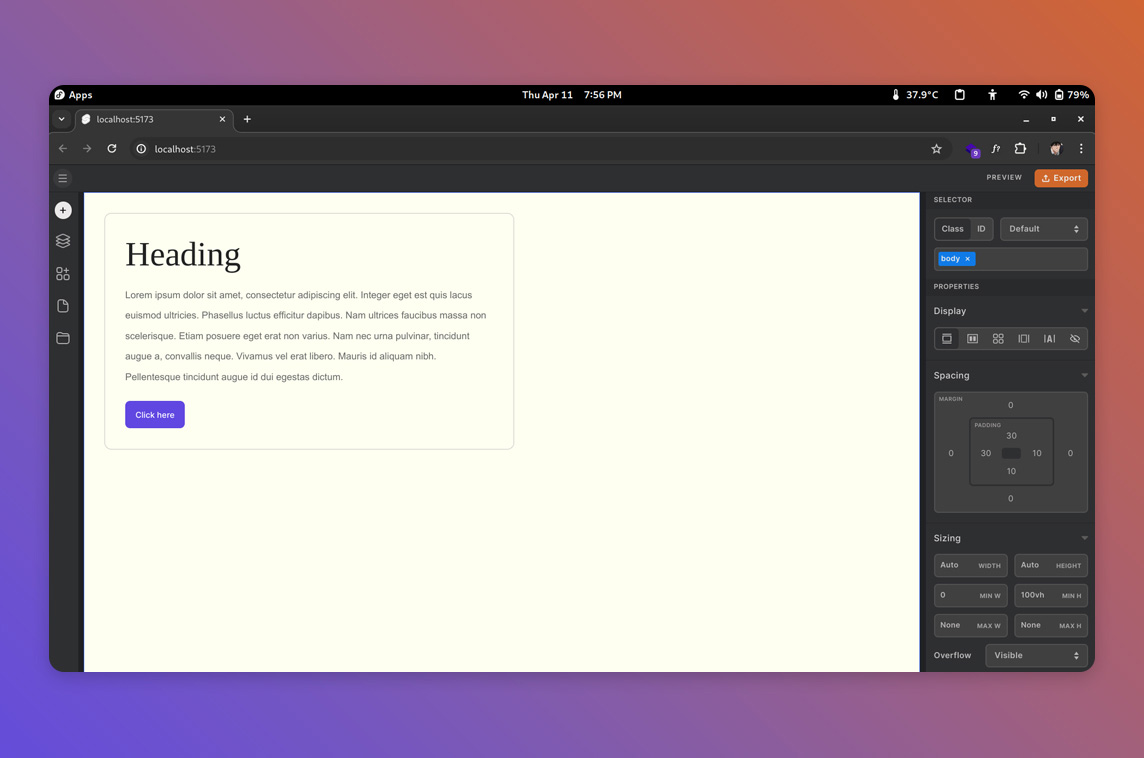Select the block display icon
The height and width of the screenshot is (758, 1144).
pyautogui.click(x=947, y=339)
